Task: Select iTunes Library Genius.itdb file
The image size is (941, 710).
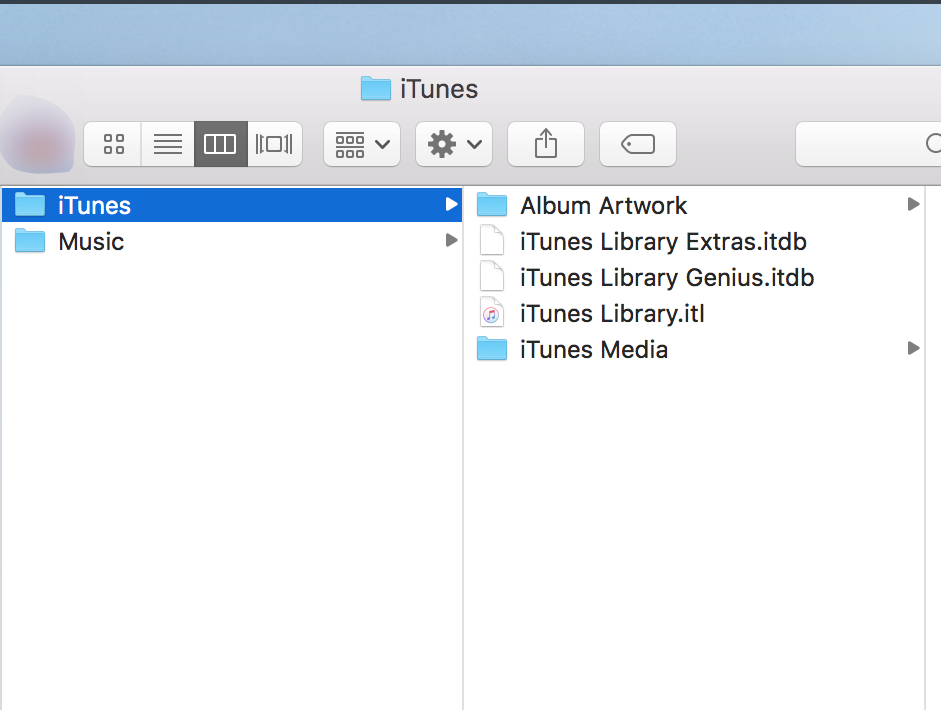Action: pyautogui.click(x=695, y=277)
